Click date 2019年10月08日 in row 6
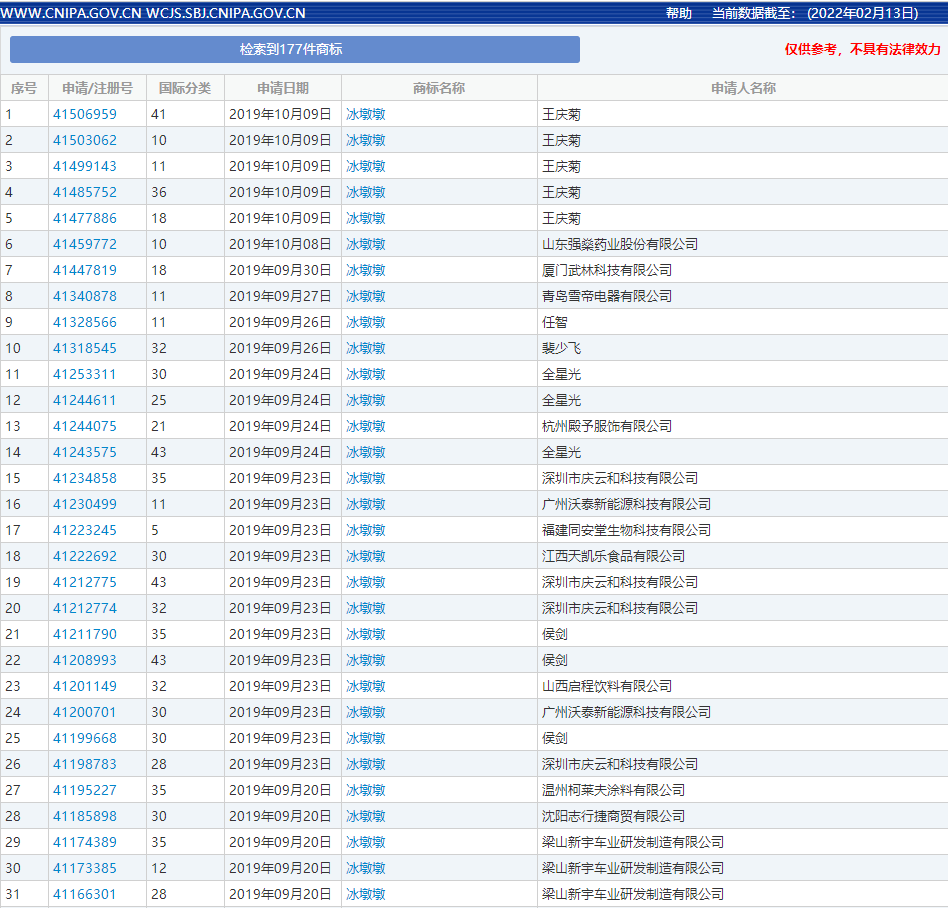The image size is (948, 908). point(280,244)
